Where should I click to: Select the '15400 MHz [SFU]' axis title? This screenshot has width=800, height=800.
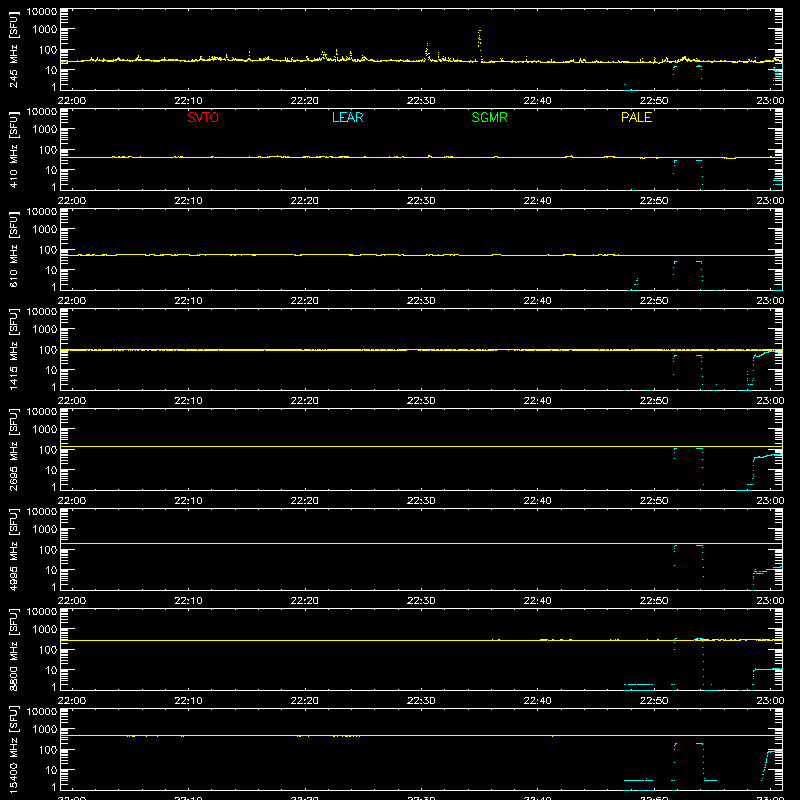14,749
